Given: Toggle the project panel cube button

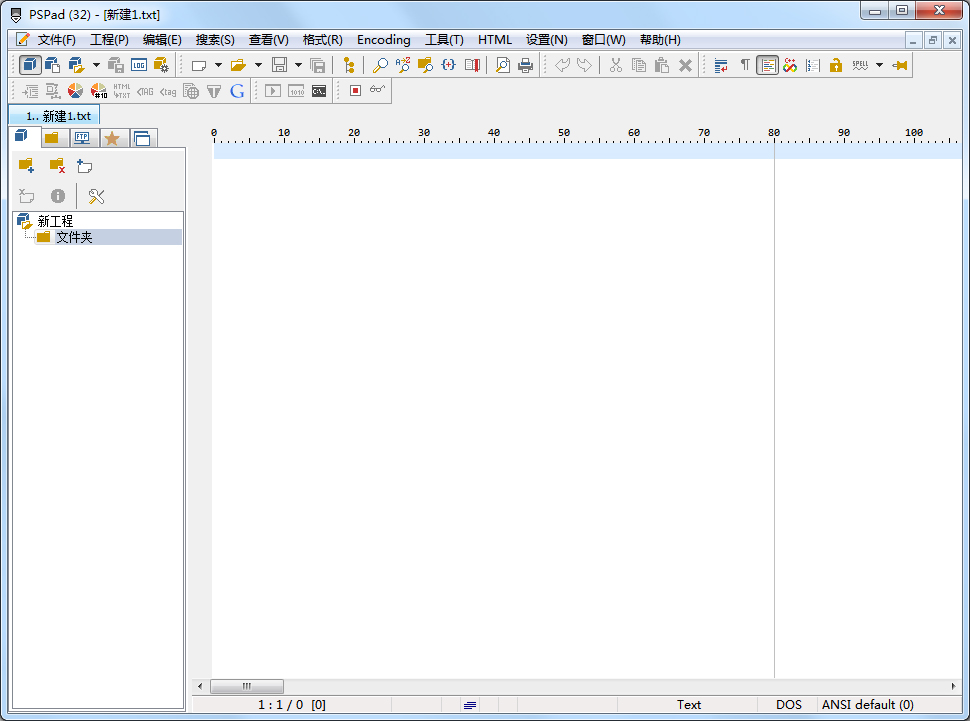Looking at the screenshot, I should coord(30,65).
